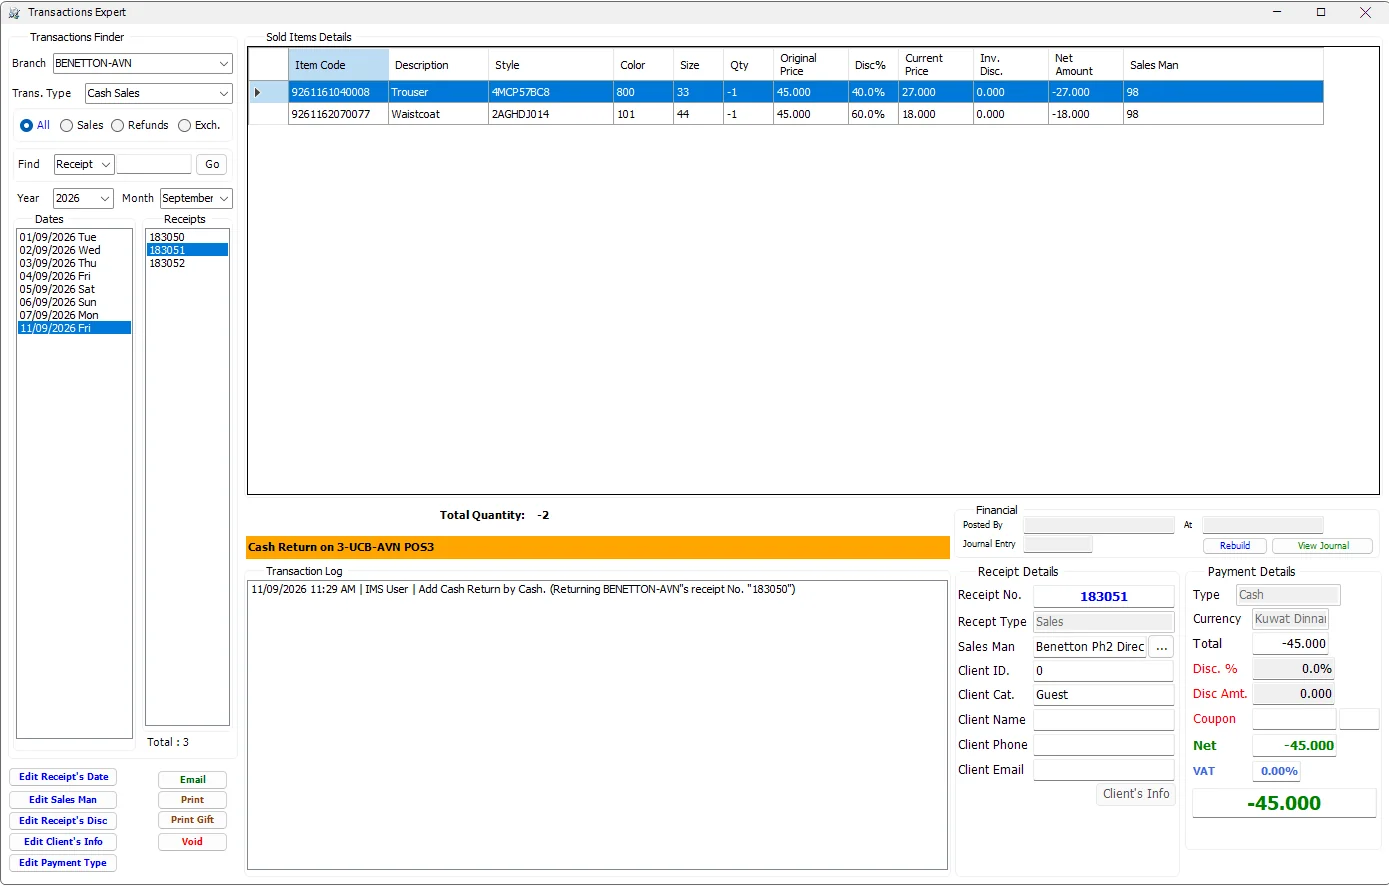Focus the Client Phone field

pos(1104,745)
